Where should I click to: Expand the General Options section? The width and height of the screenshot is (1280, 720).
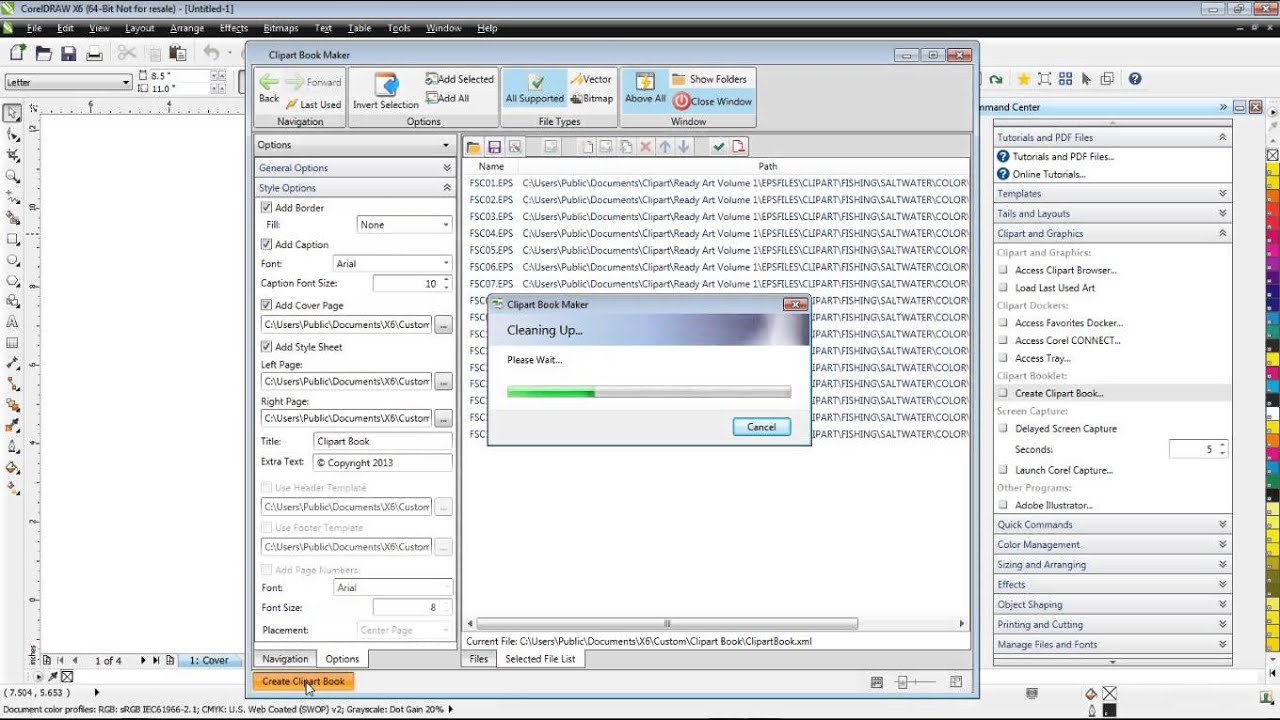[x=355, y=168]
